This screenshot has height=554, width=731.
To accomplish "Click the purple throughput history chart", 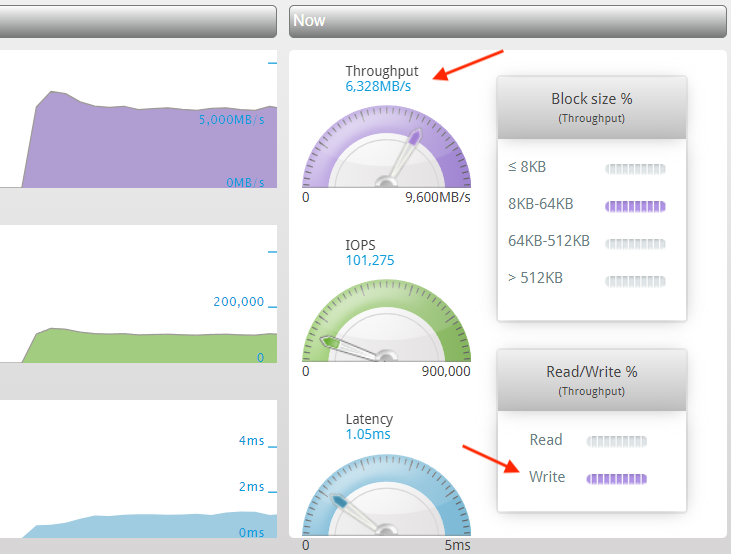I will pyautogui.click(x=138, y=119).
